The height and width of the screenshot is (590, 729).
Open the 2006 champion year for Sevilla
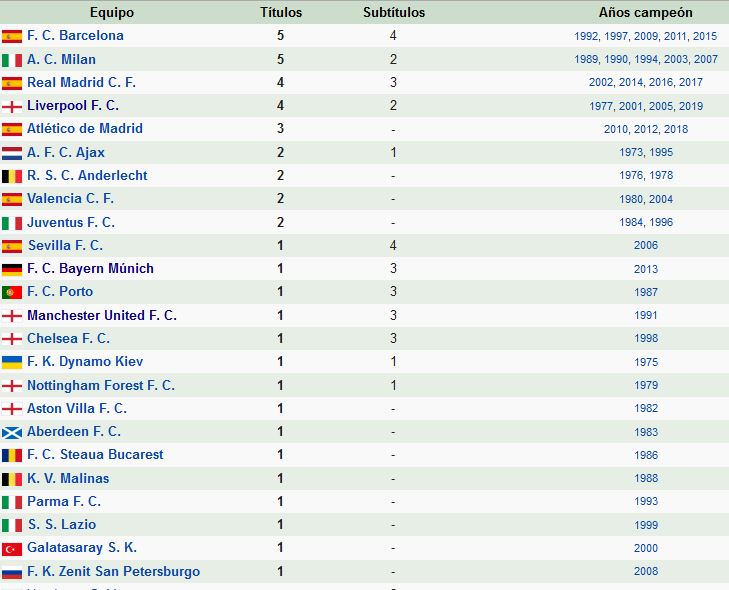(646, 245)
